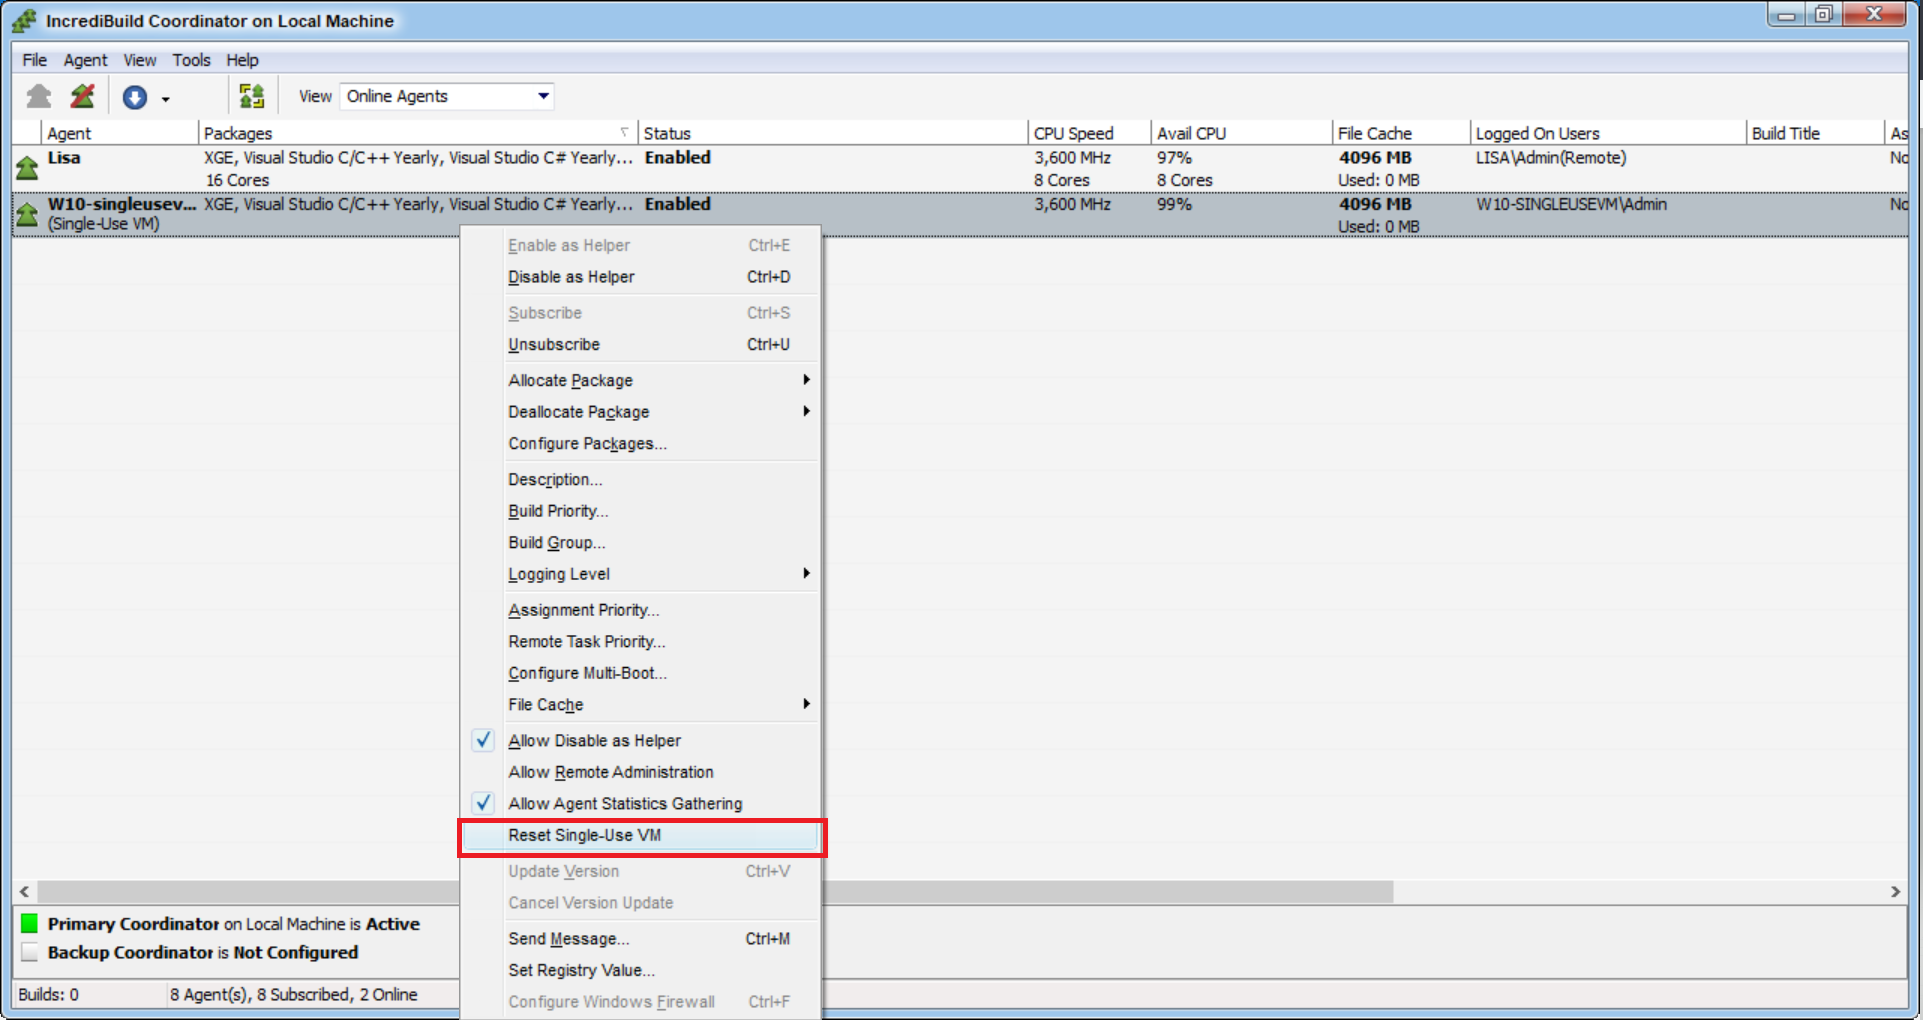This screenshot has width=1923, height=1020.
Task: Open the Agent menu in the menu bar
Action: tap(85, 60)
